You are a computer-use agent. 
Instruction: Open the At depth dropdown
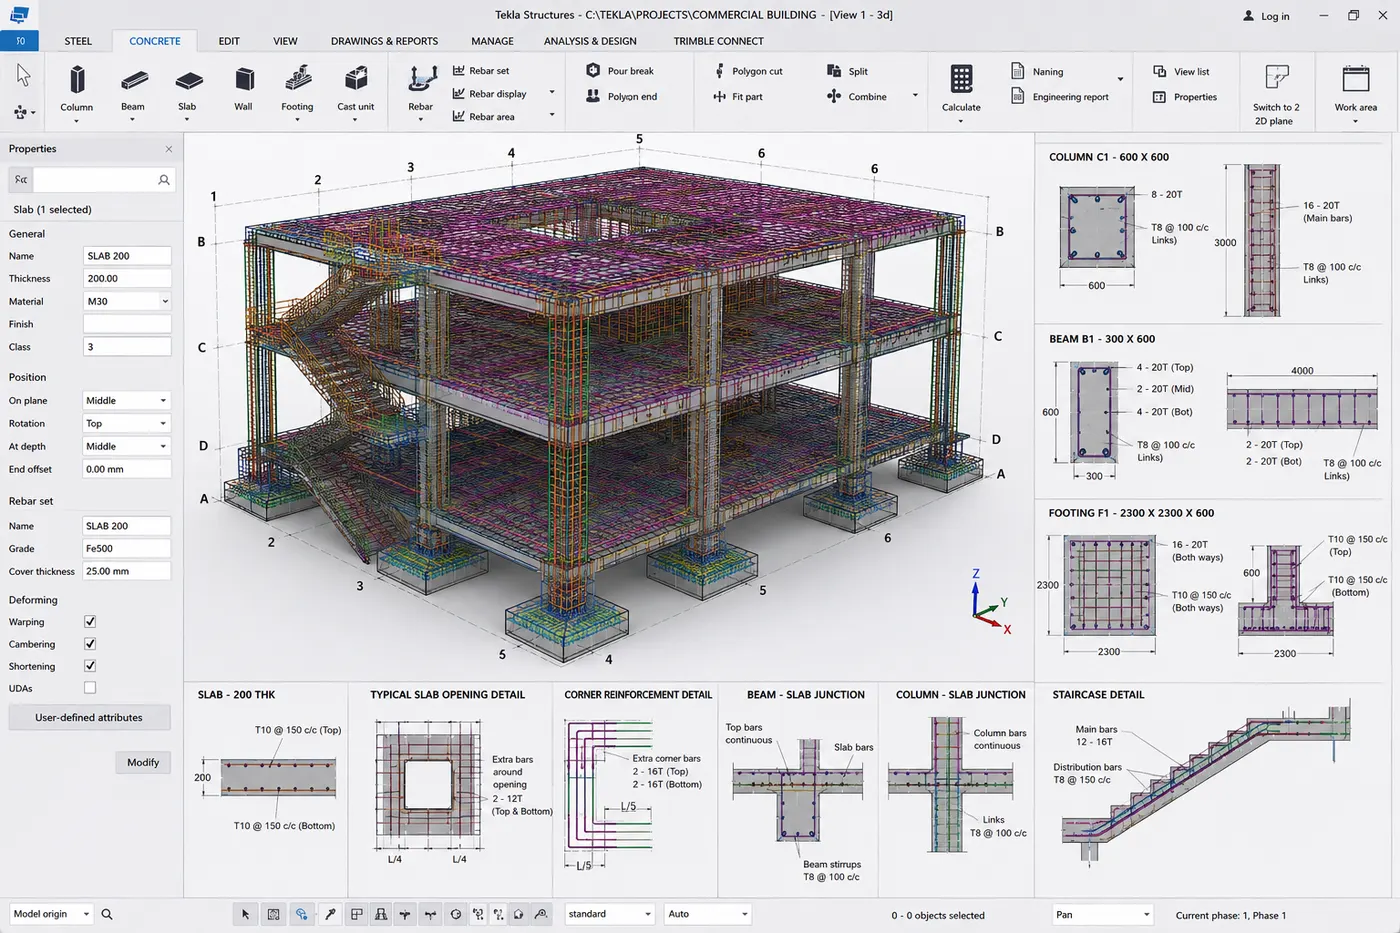click(127, 446)
